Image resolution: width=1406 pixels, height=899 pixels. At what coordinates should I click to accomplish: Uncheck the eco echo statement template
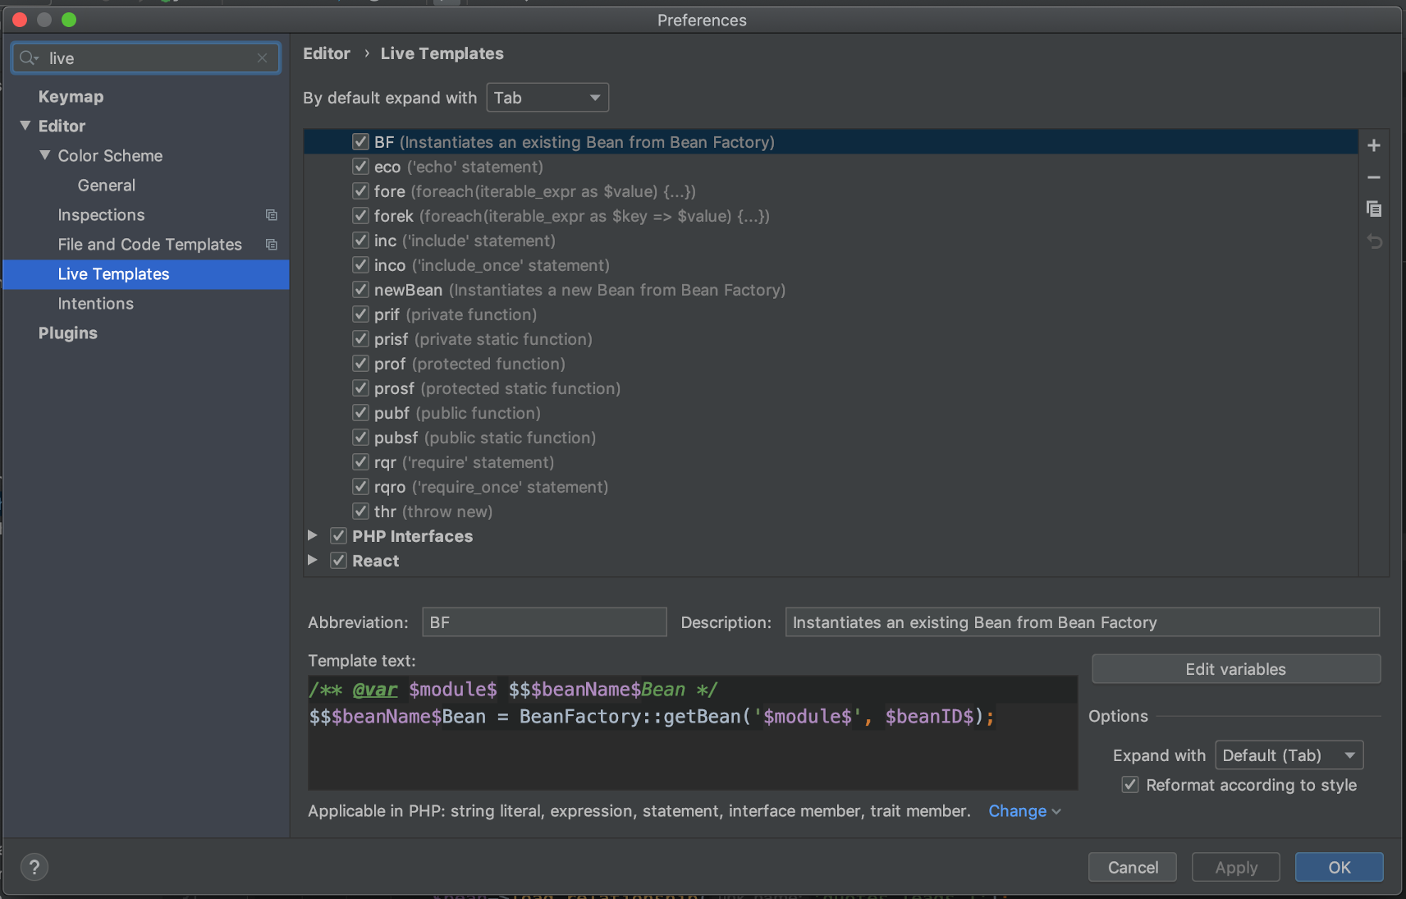(x=361, y=167)
